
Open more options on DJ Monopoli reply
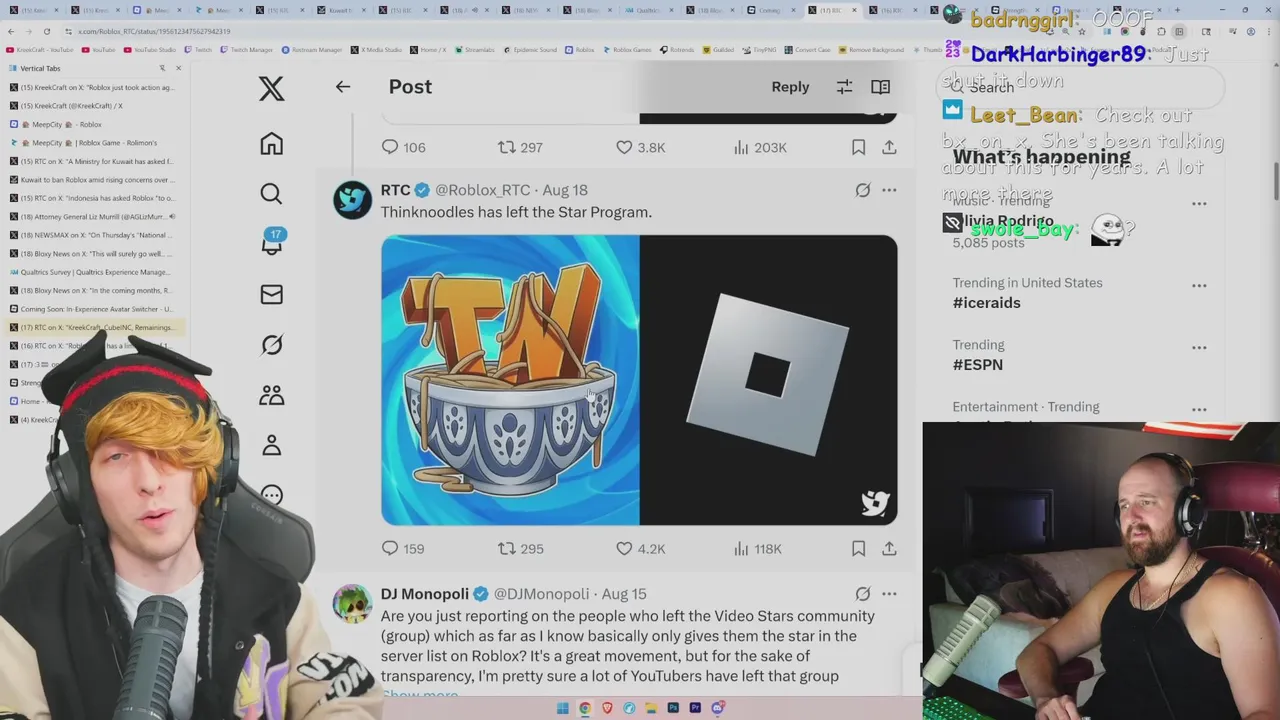(x=889, y=594)
